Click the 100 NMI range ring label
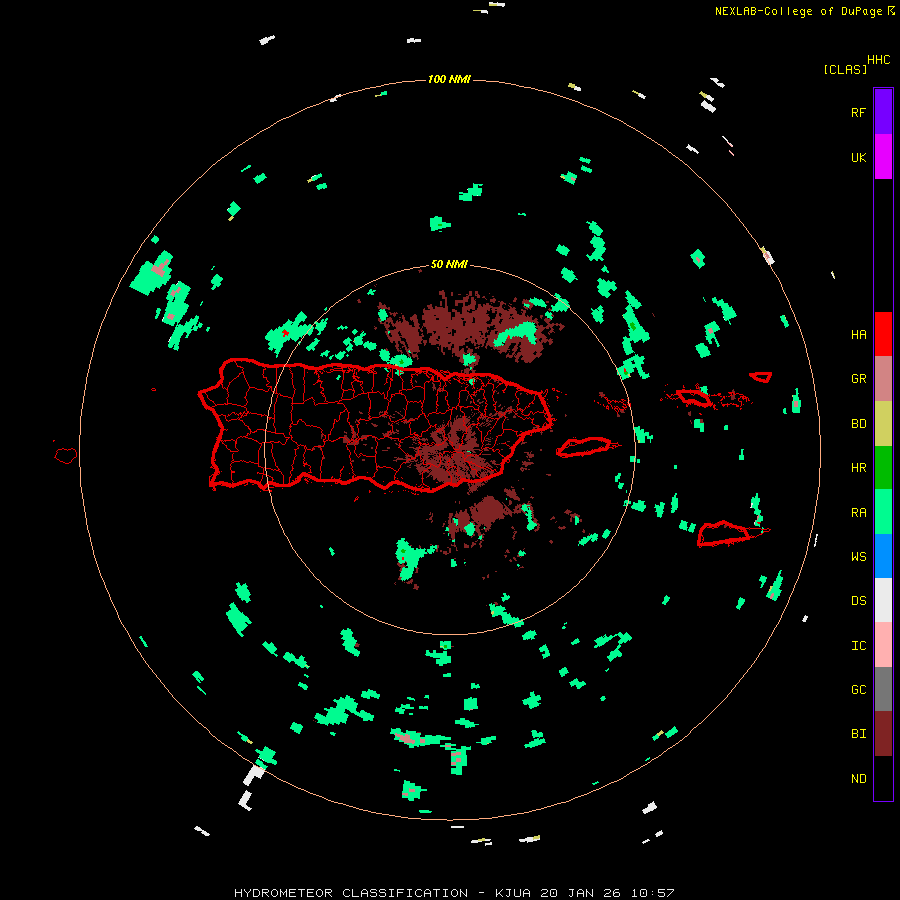900x900 pixels. pyautogui.click(x=449, y=79)
